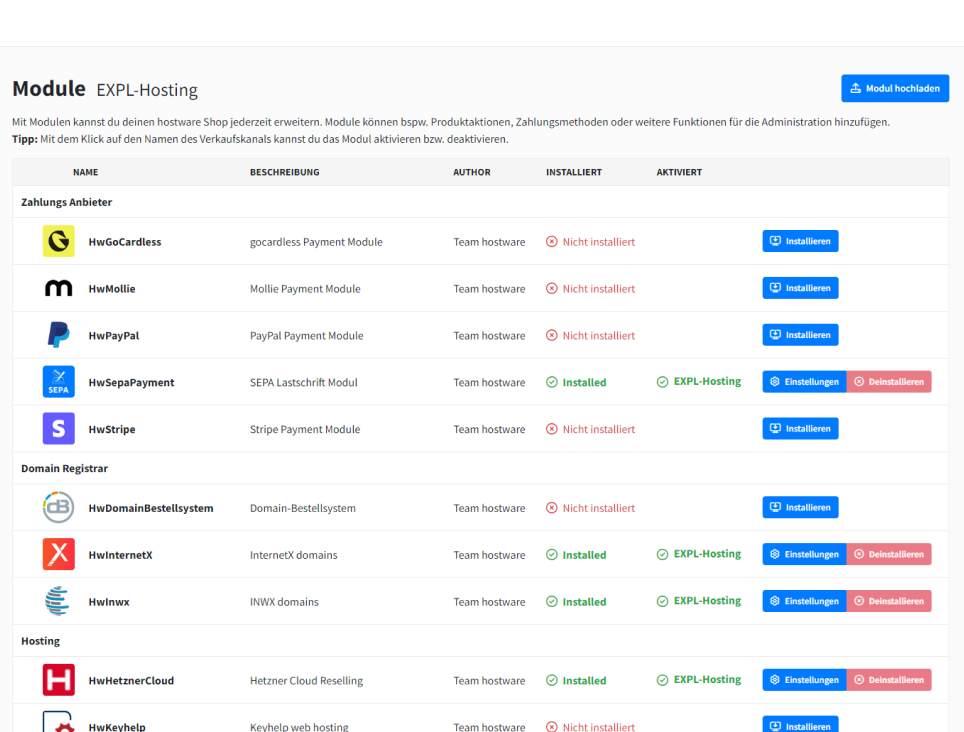Screen dimensions: 964x732
Task: Click the installed checkmark icon for HwHetznerCloud
Action: point(551,680)
